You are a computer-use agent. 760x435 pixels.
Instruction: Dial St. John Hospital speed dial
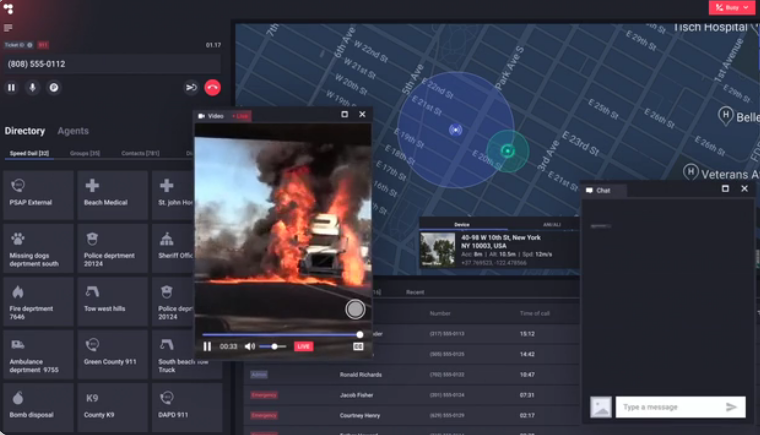[173, 194]
